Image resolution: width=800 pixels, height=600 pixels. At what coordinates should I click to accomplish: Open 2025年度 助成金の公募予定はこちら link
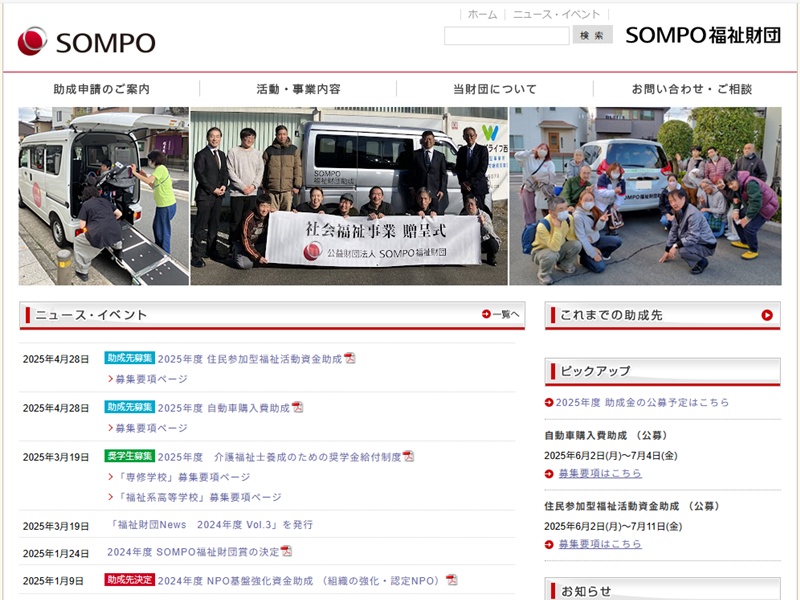tap(642, 403)
